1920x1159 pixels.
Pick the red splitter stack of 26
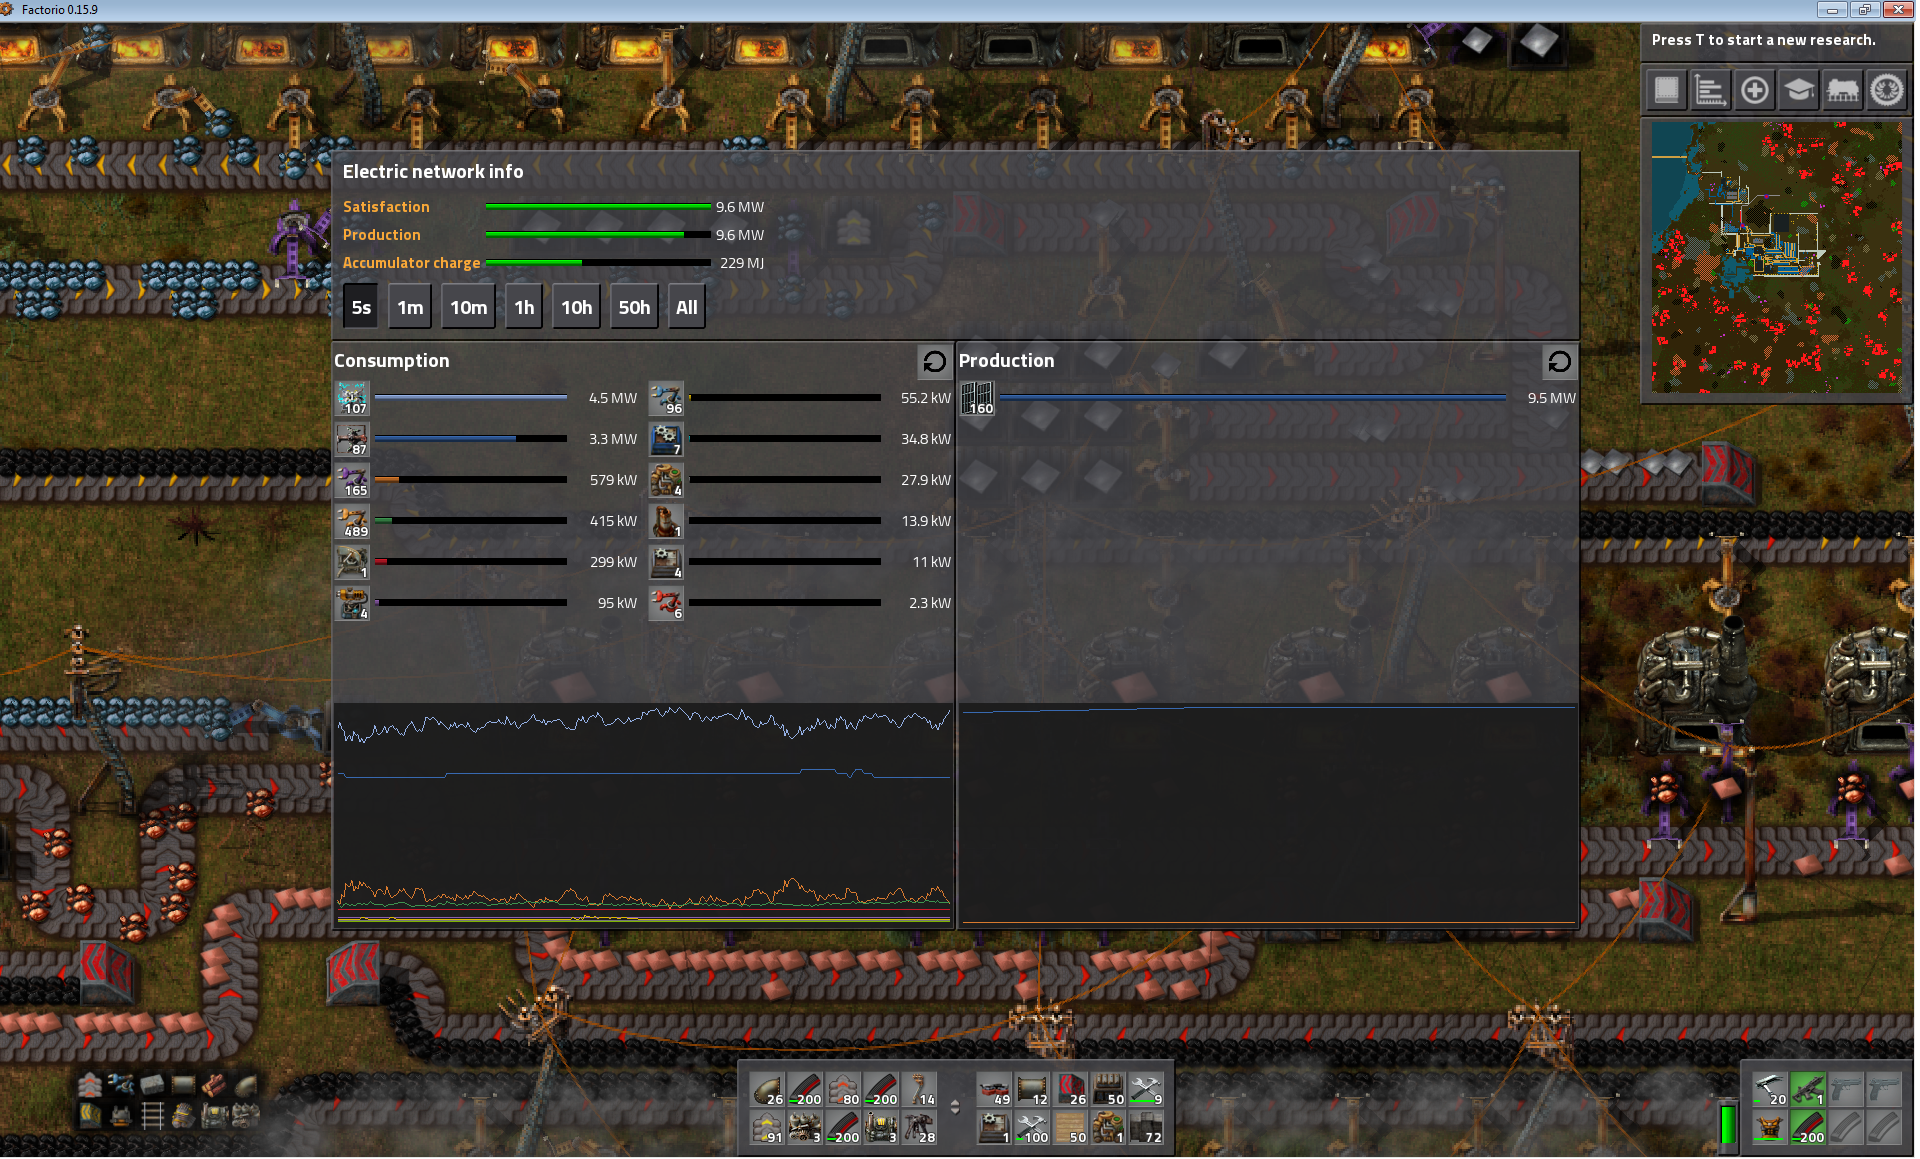coord(1070,1089)
